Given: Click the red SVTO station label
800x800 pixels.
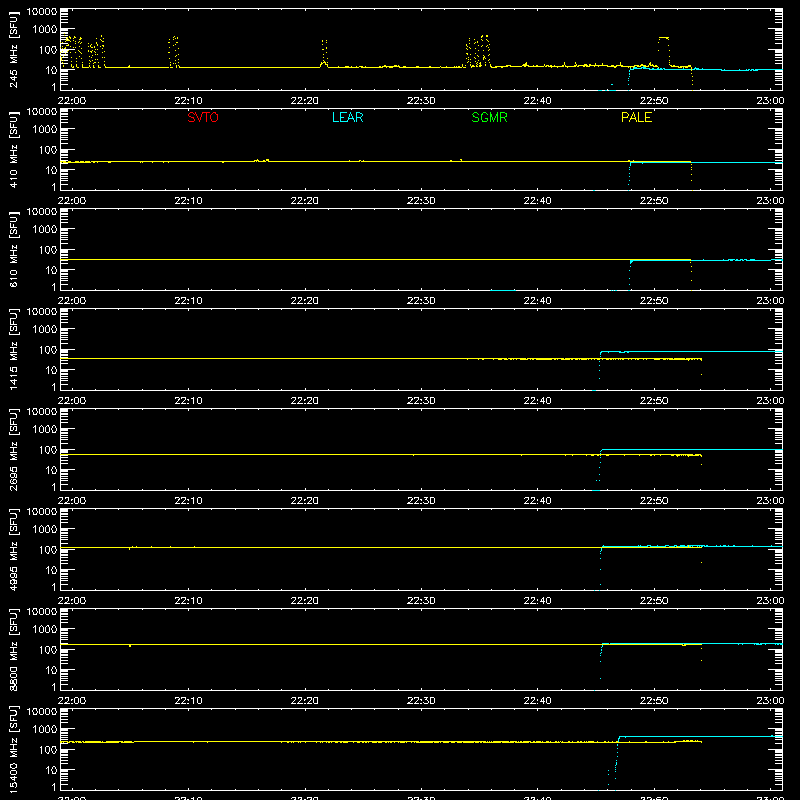Looking at the screenshot, I should (x=203, y=117).
